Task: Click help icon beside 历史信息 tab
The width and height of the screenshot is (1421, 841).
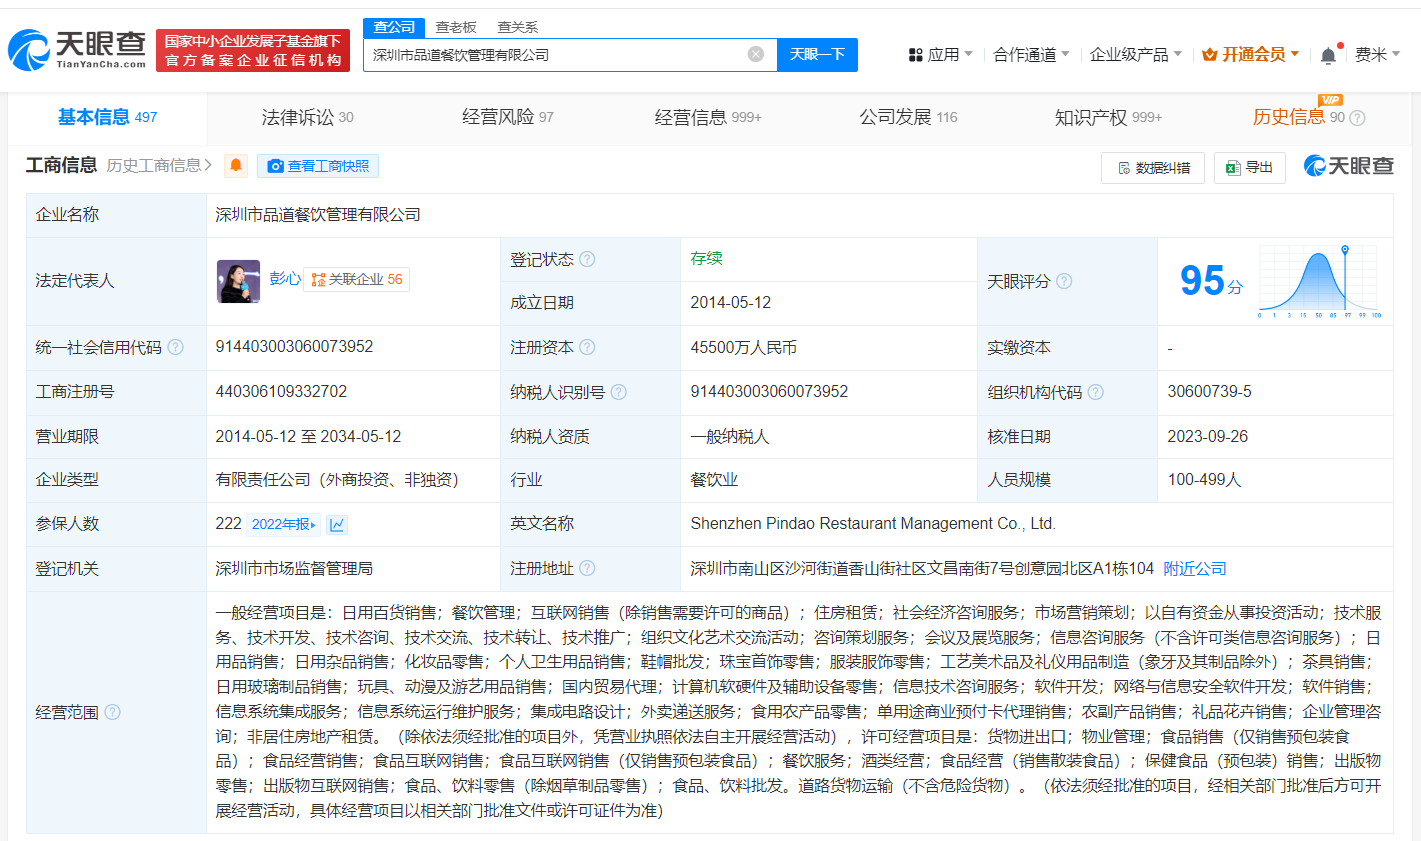Action: [1357, 118]
